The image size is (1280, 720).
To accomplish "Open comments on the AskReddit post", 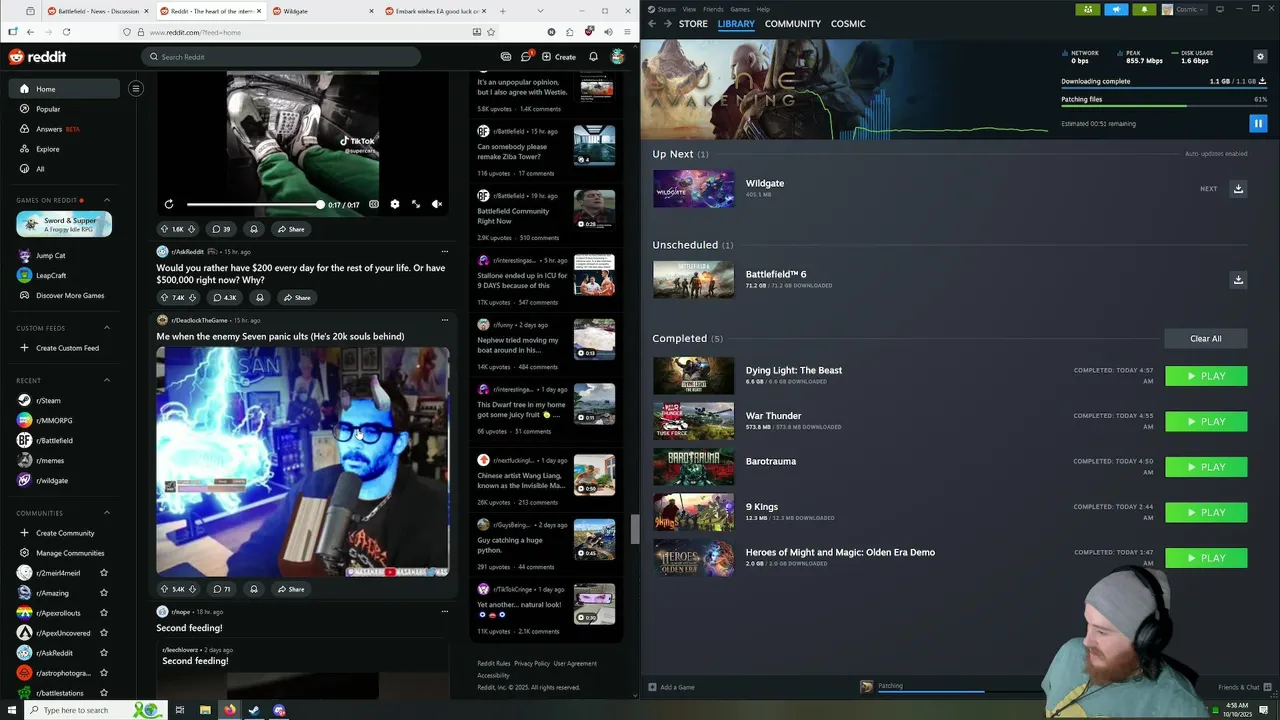I will [225, 297].
